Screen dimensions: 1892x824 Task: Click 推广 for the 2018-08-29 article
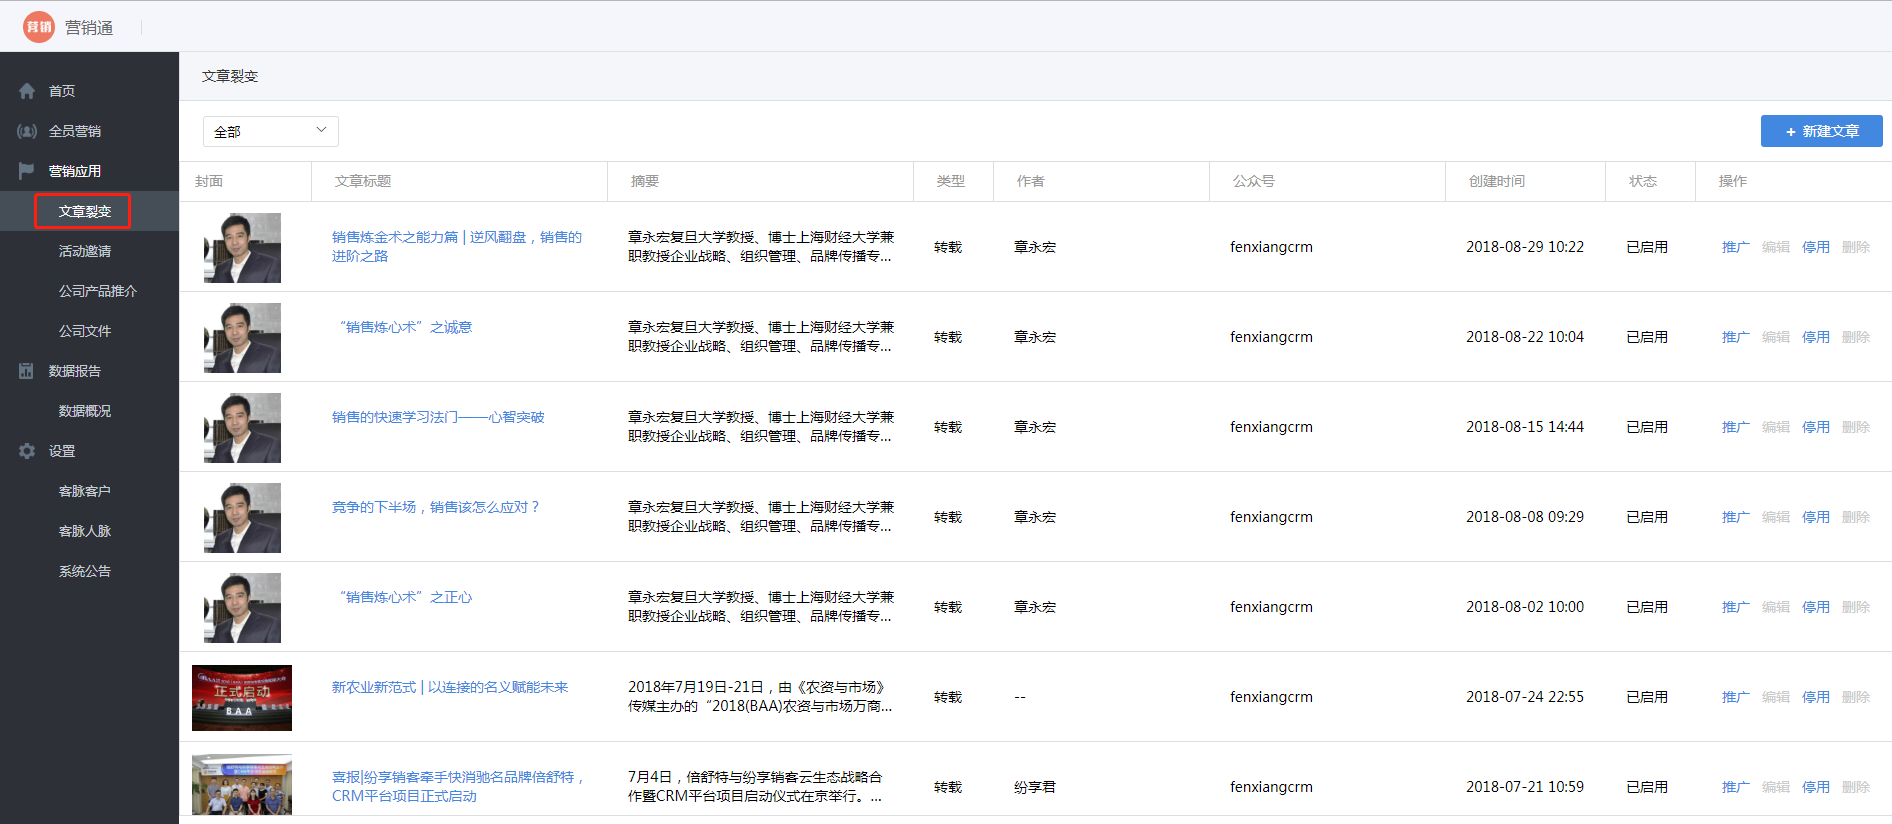pyautogui.click(x=1735, y=247)
